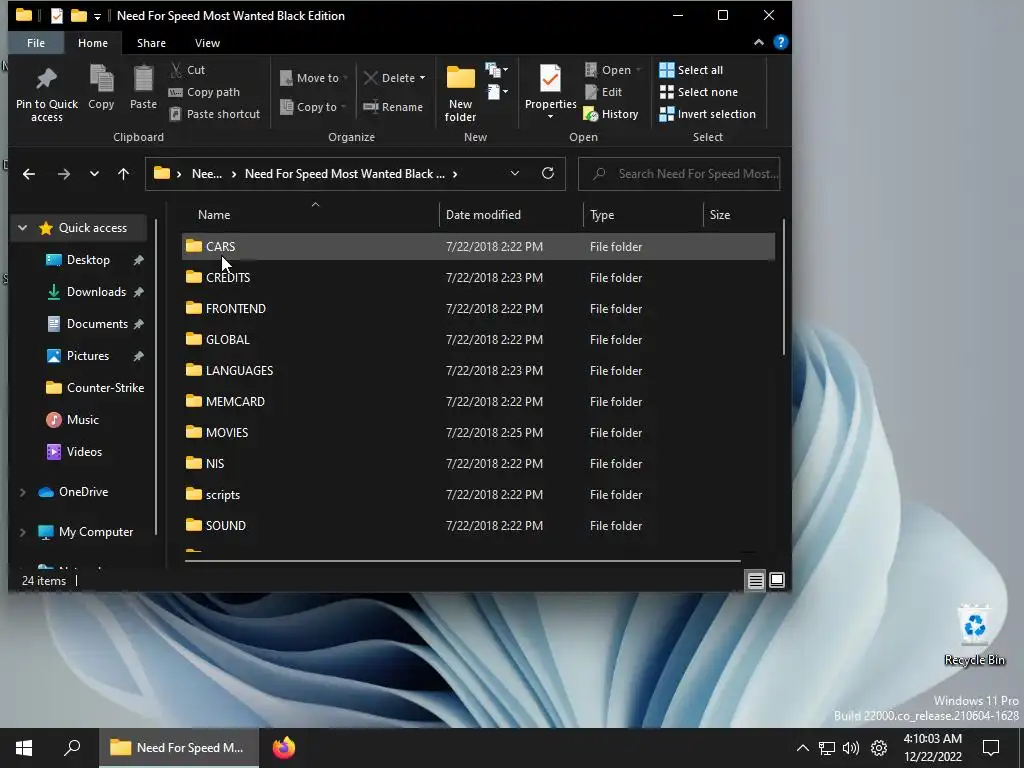
Task: Select the Home ribbon tab
Action: click(93, 43)
